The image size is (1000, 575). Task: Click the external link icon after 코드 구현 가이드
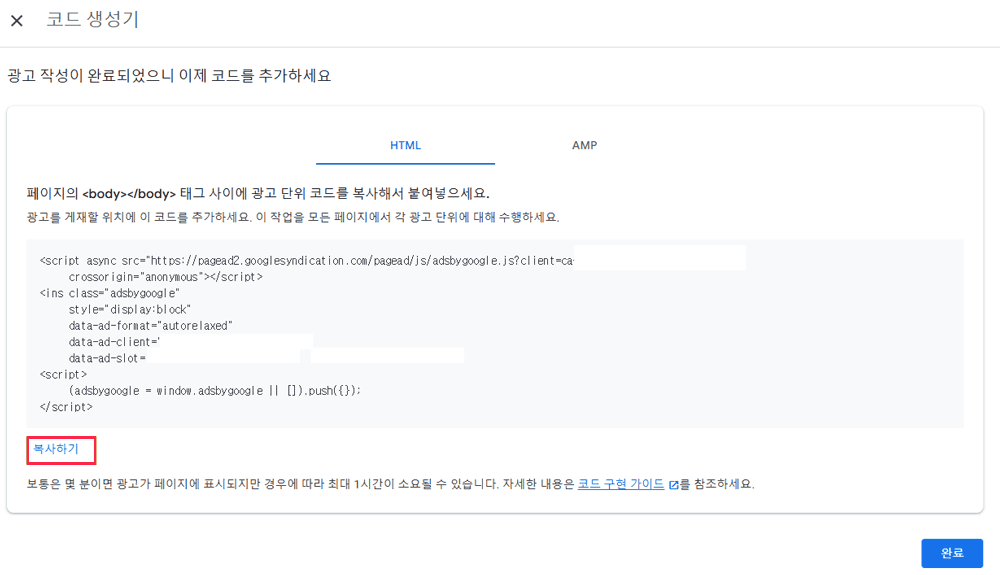[673, 485]
